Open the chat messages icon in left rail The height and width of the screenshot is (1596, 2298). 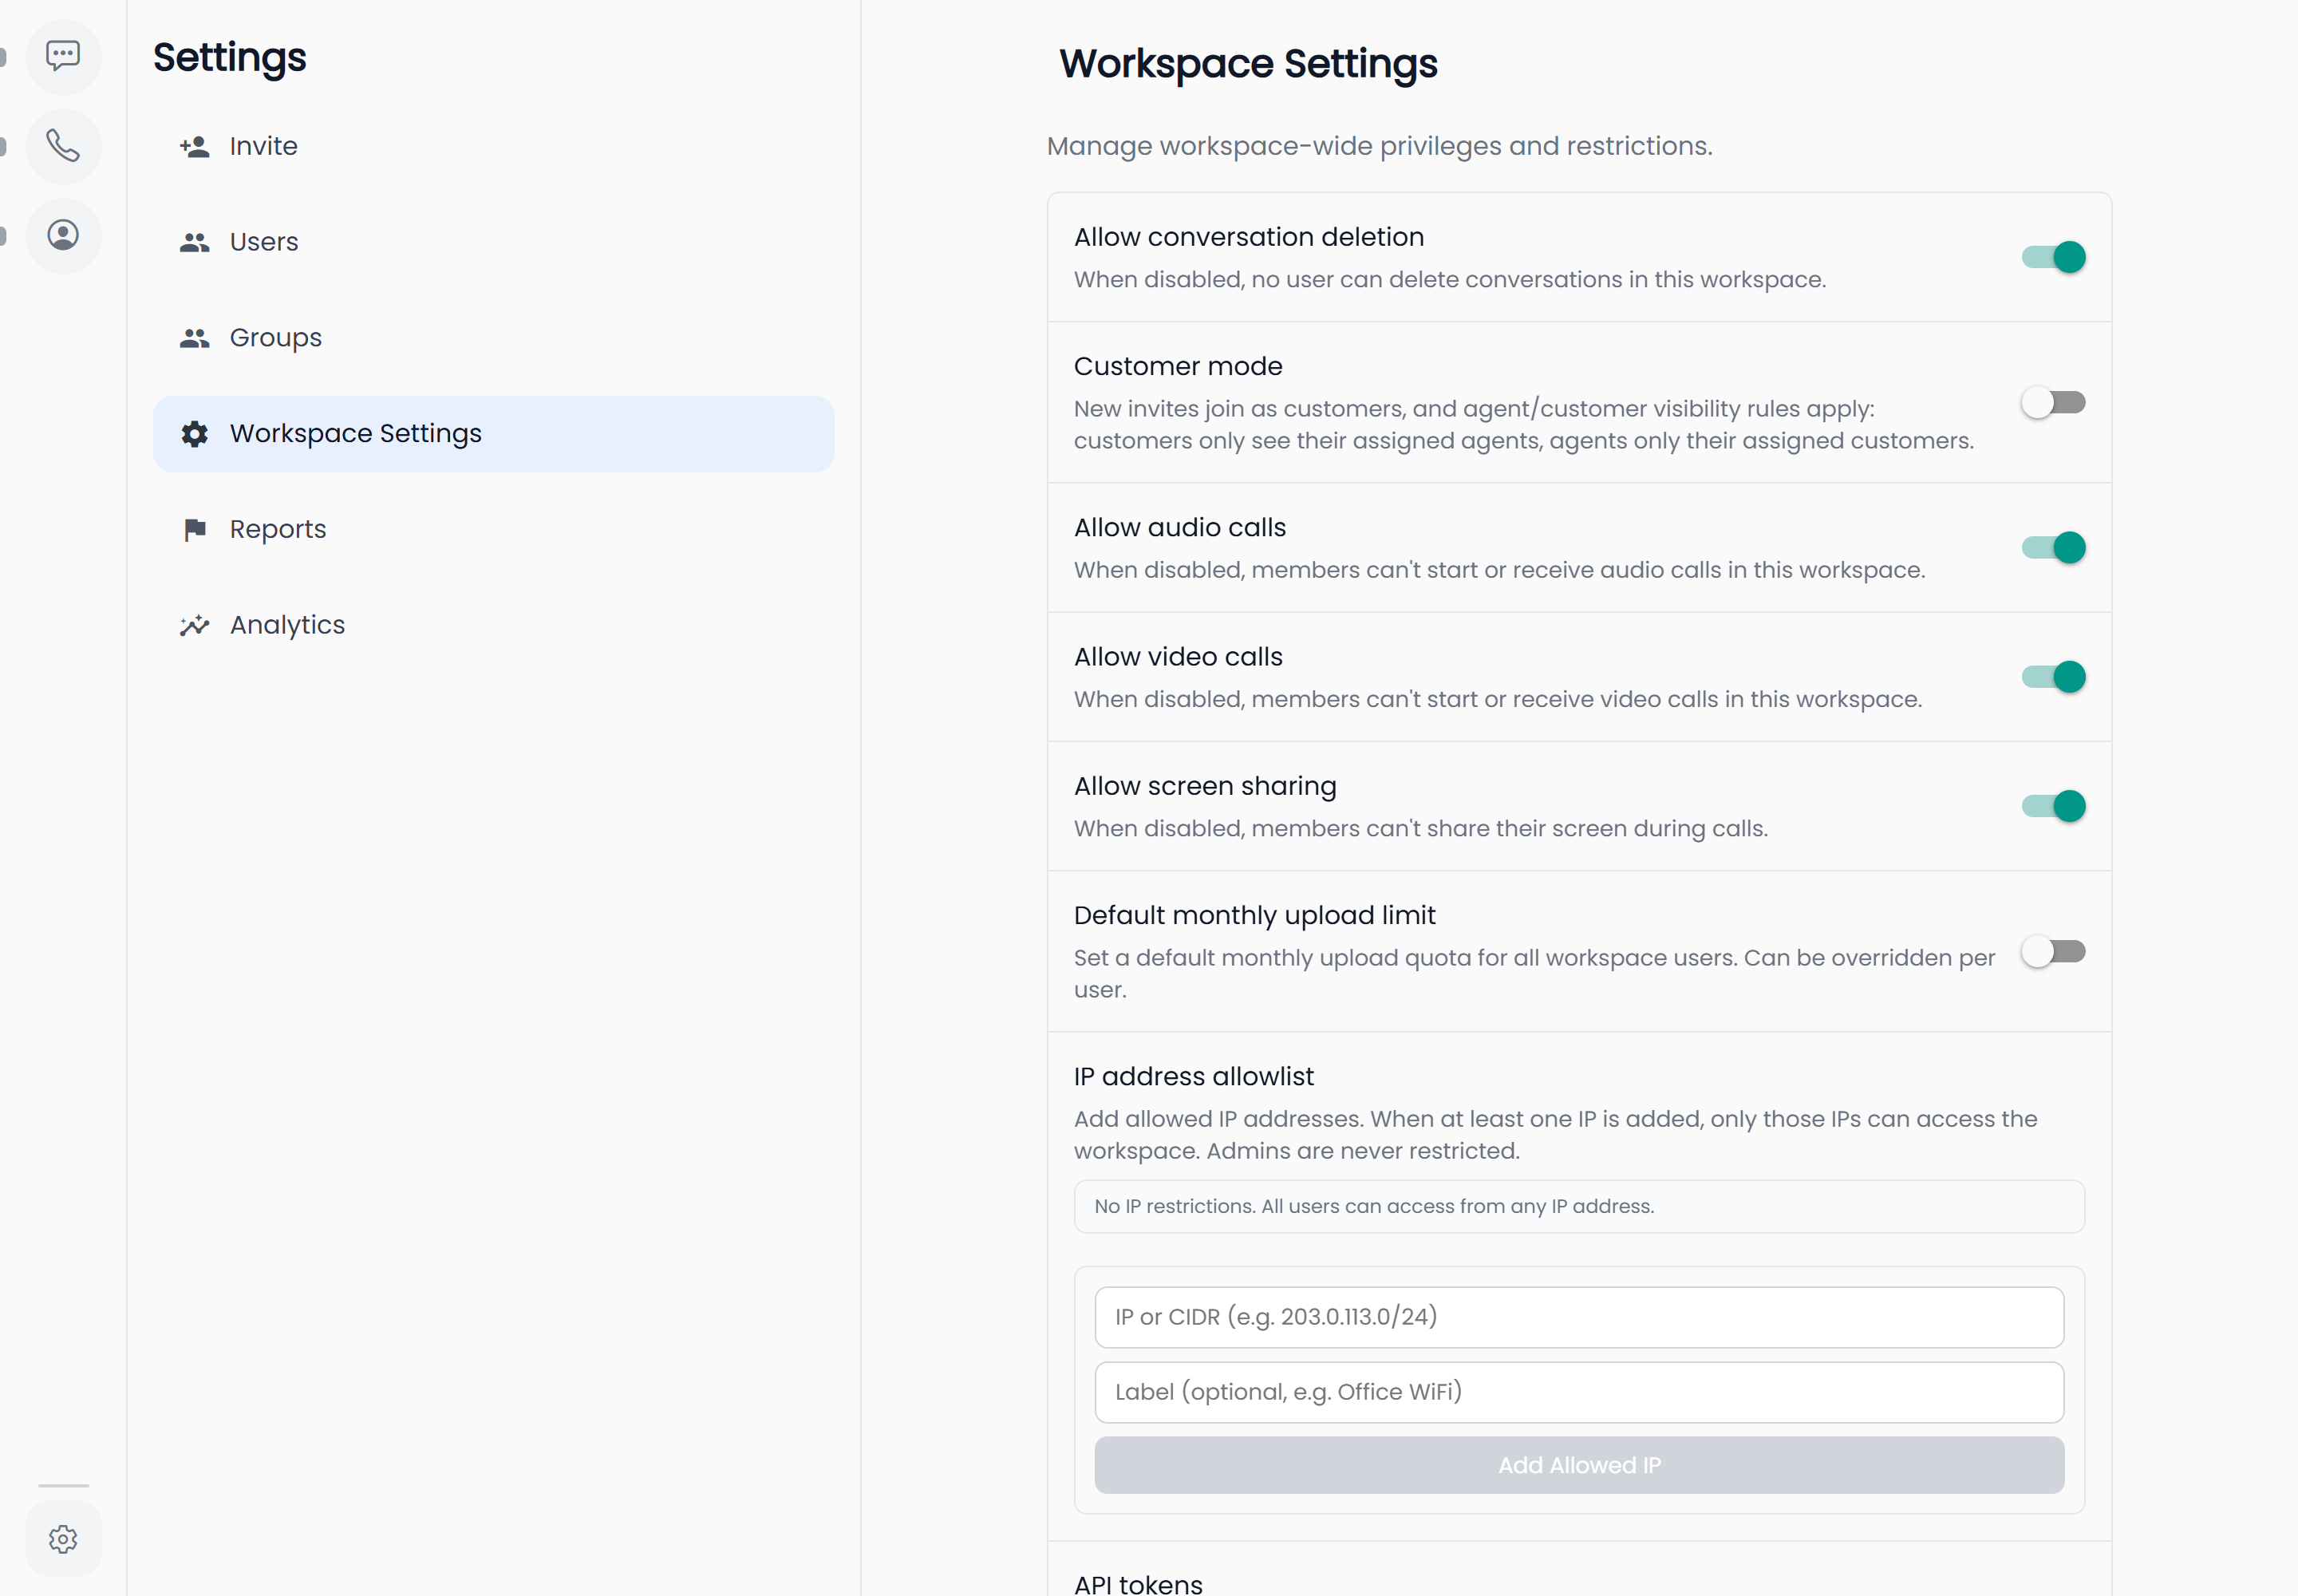click(x=63, y=56)
